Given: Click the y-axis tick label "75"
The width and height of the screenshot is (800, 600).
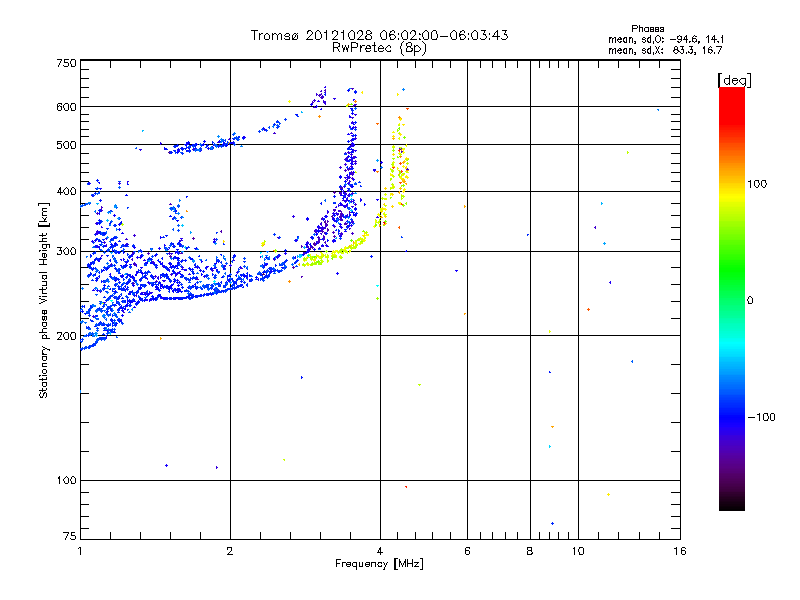Looking at the screenshot, I should click(70, 536).
